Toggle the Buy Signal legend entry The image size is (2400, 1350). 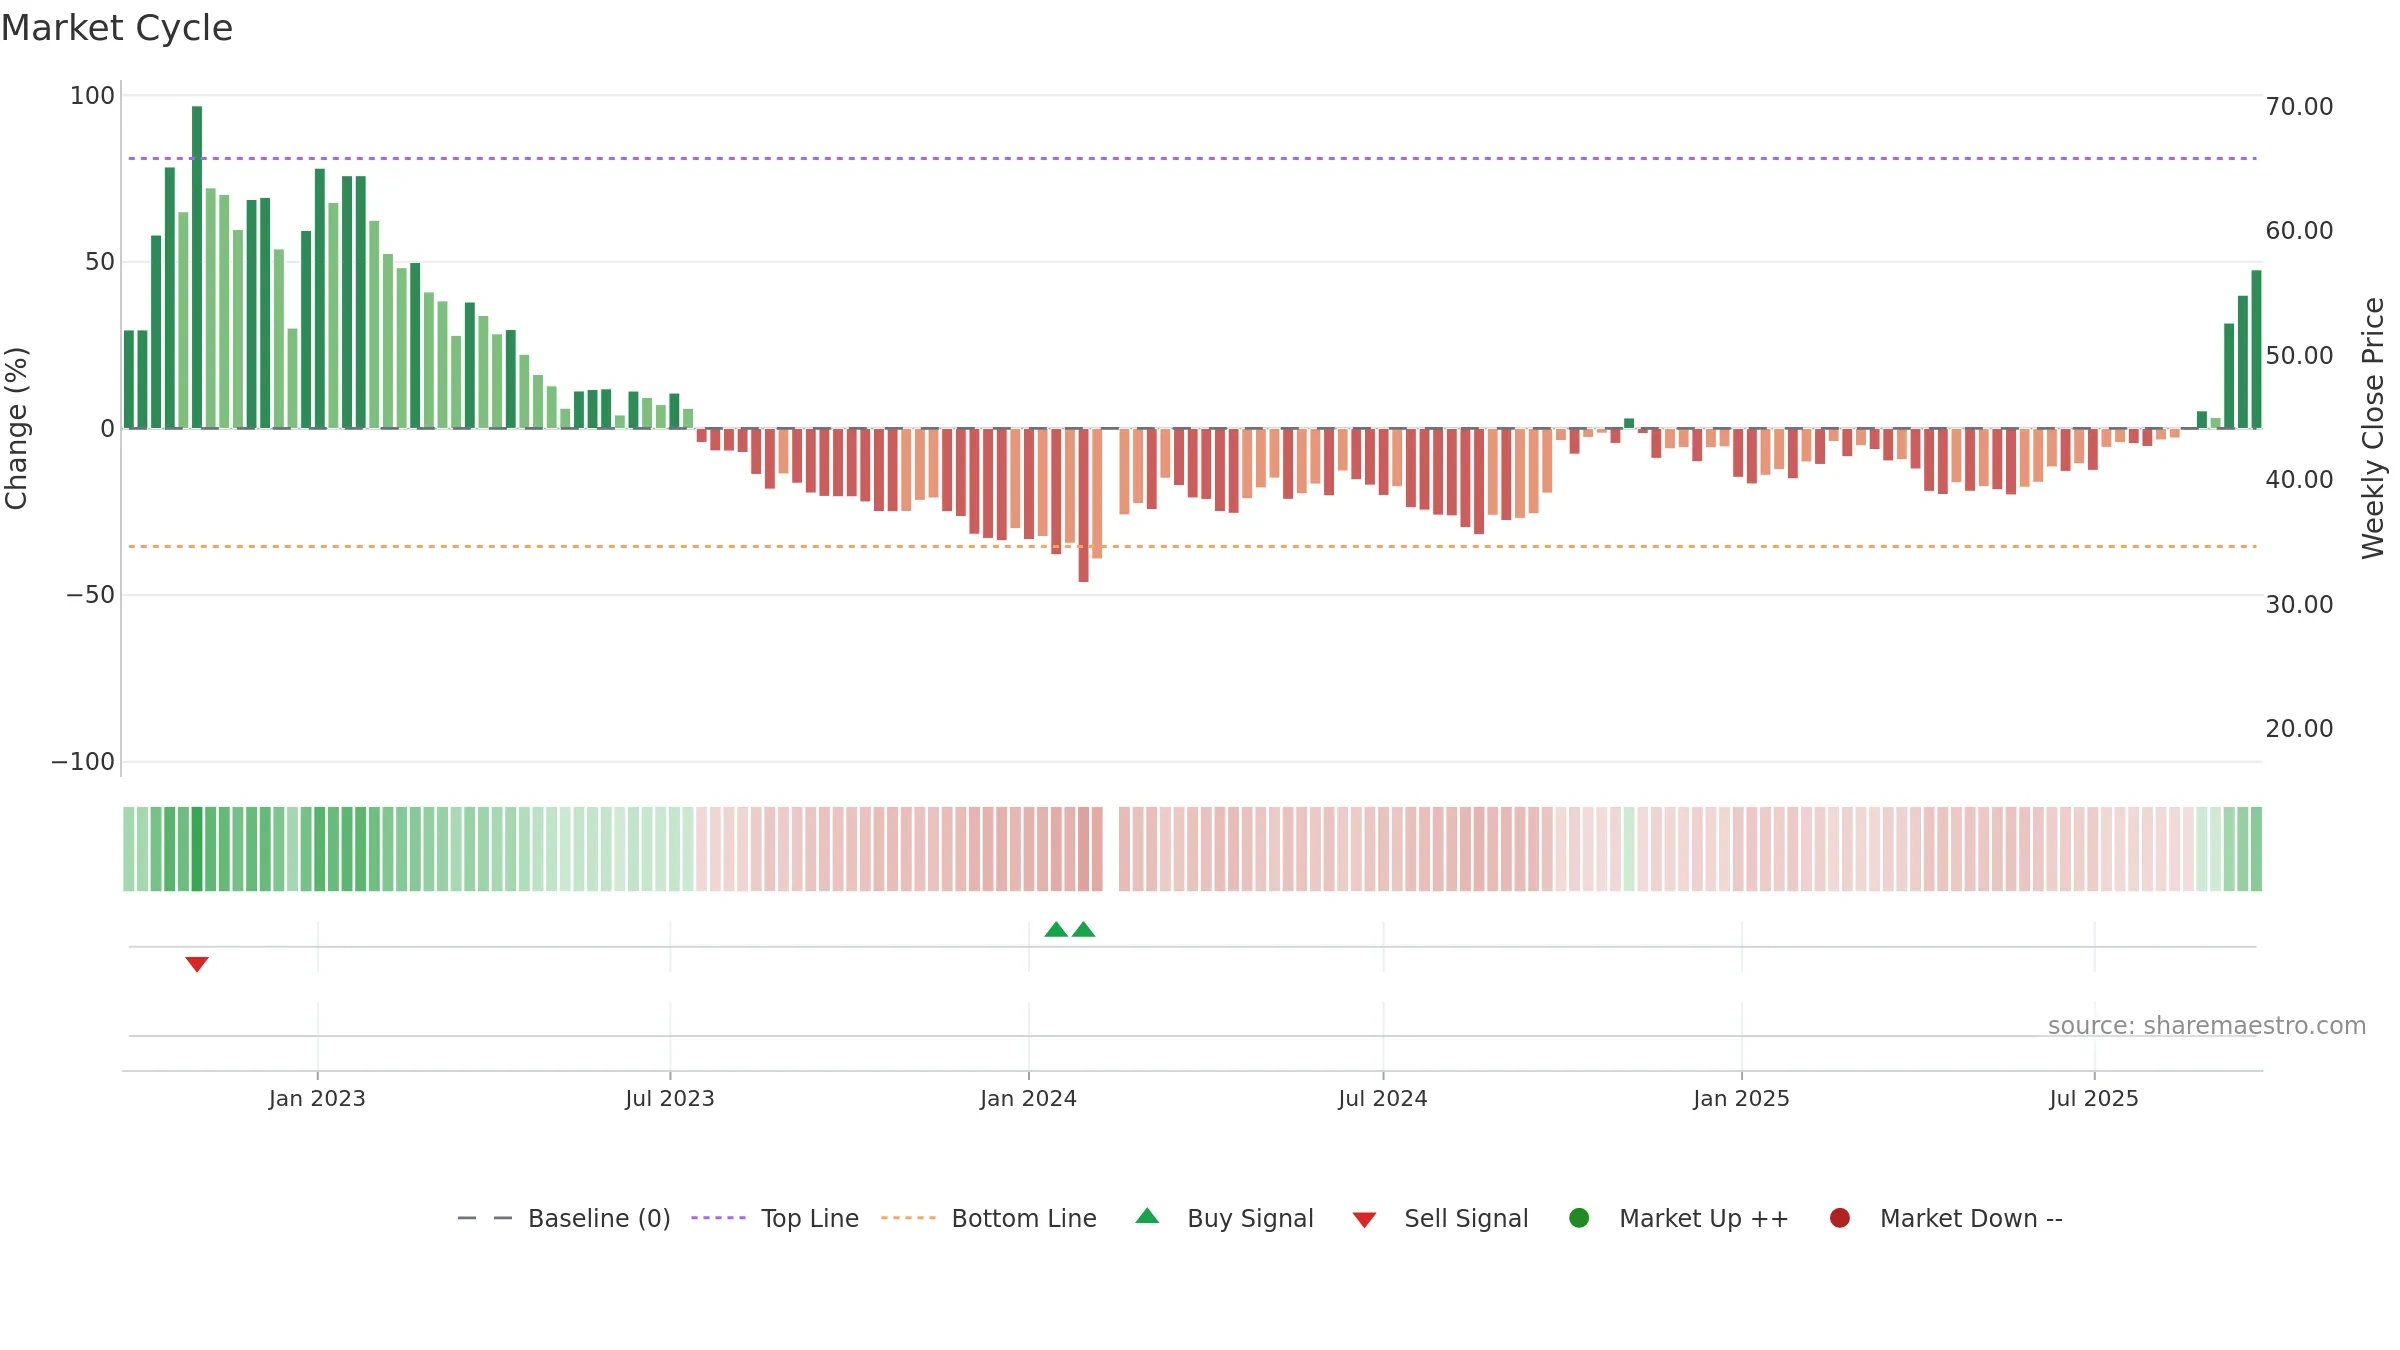click(x=1225, y=1218)
